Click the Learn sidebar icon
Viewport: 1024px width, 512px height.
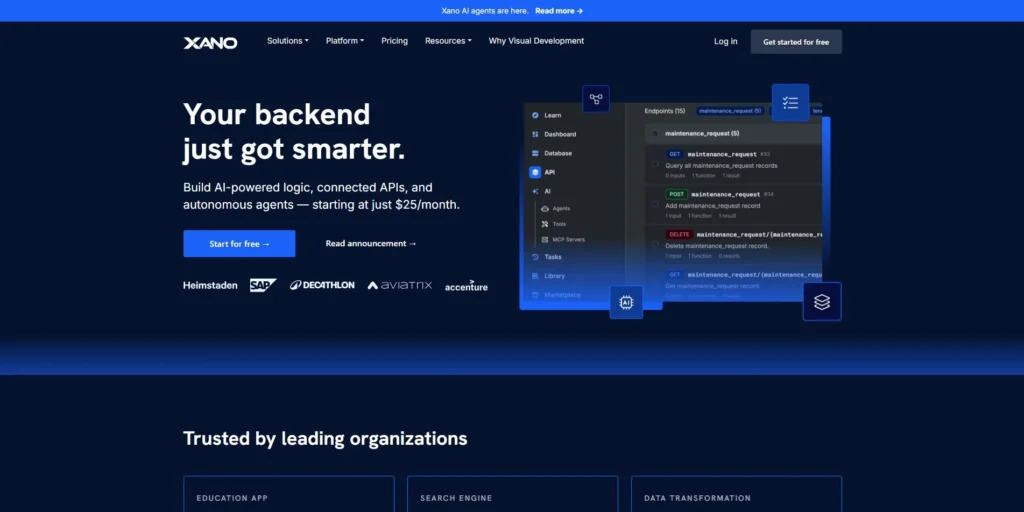pos(536,116)
